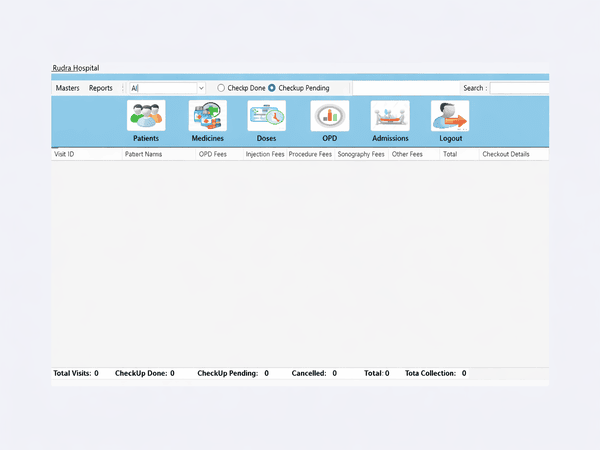Select the Checkup Pending radio button
600x450 pixels.
272,88
